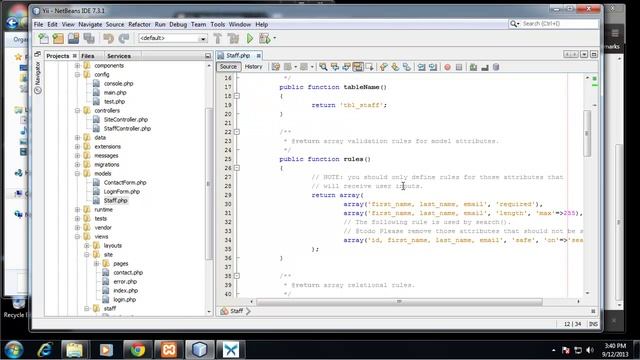
Task: Find Previous Occurrence editor icon
Action: pos(335,67)
